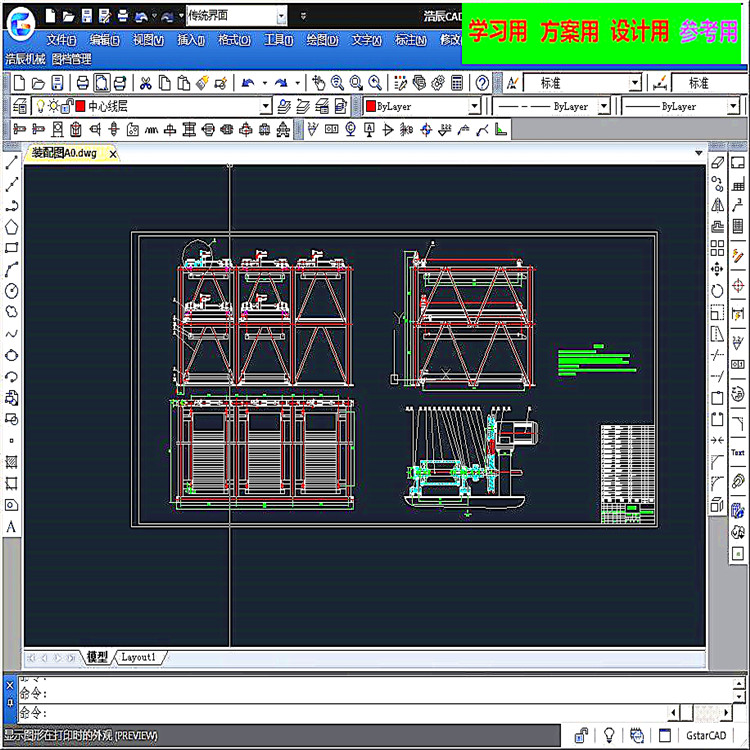Click the Match Properties brush icon
Screen dimensions: 750x750
[x=202, y=83]
